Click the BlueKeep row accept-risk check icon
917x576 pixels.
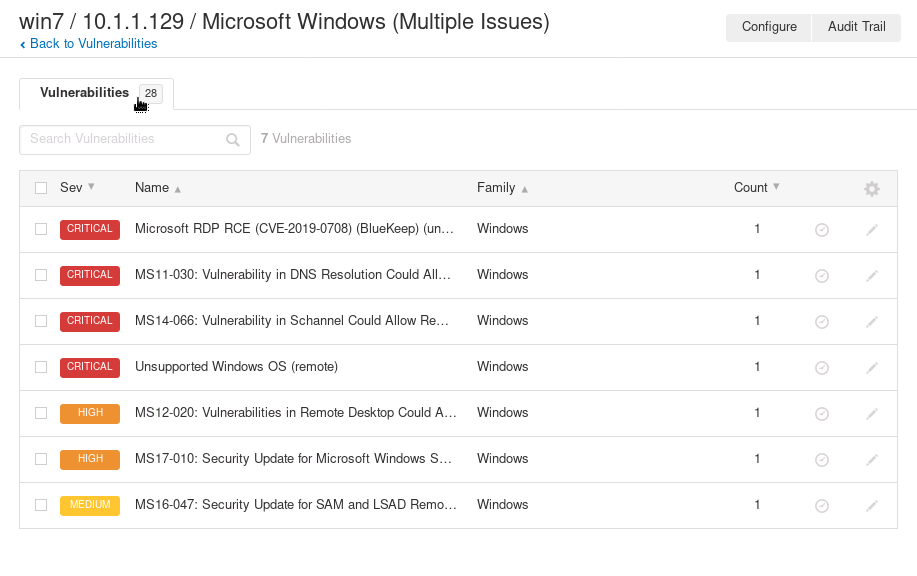(x=822, y=230)
